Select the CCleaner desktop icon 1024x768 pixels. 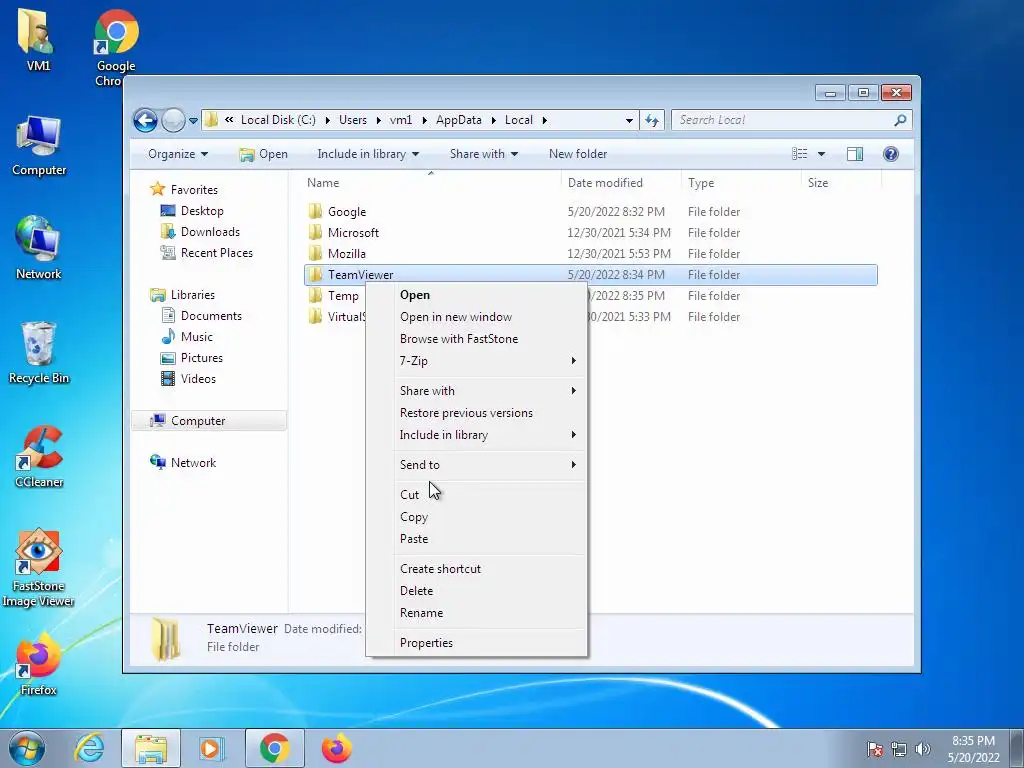[39, 456]
